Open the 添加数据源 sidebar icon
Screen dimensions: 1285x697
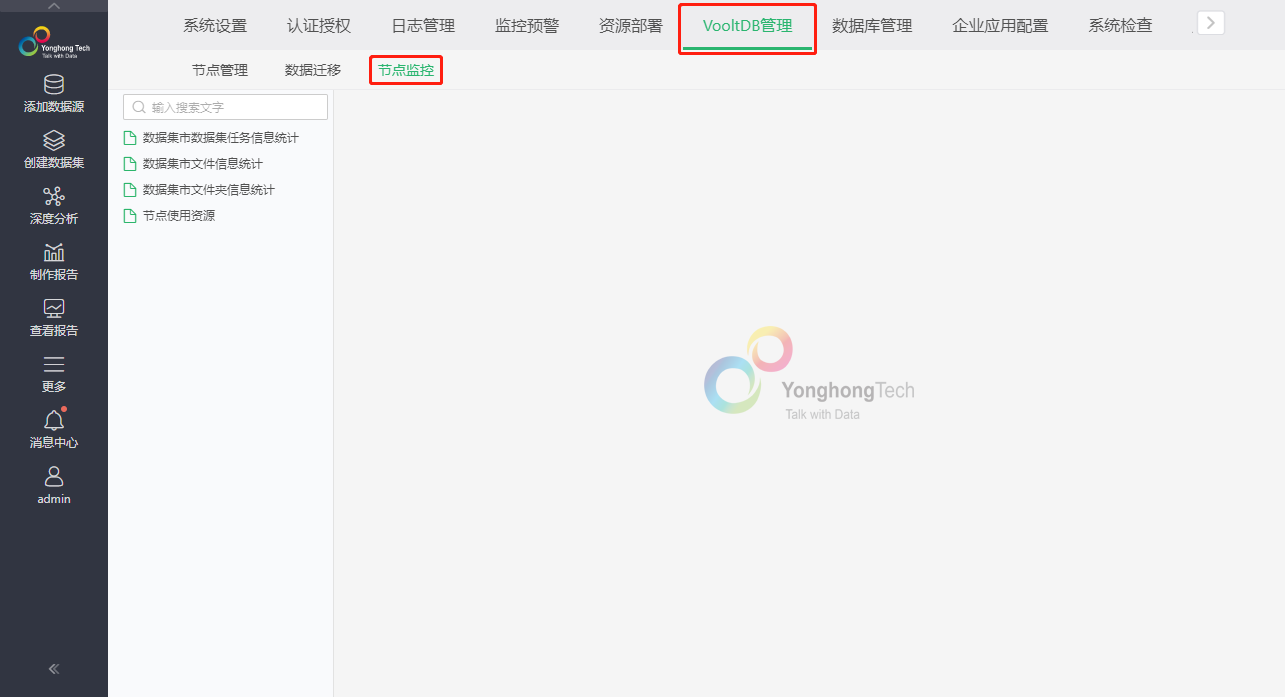54,85
